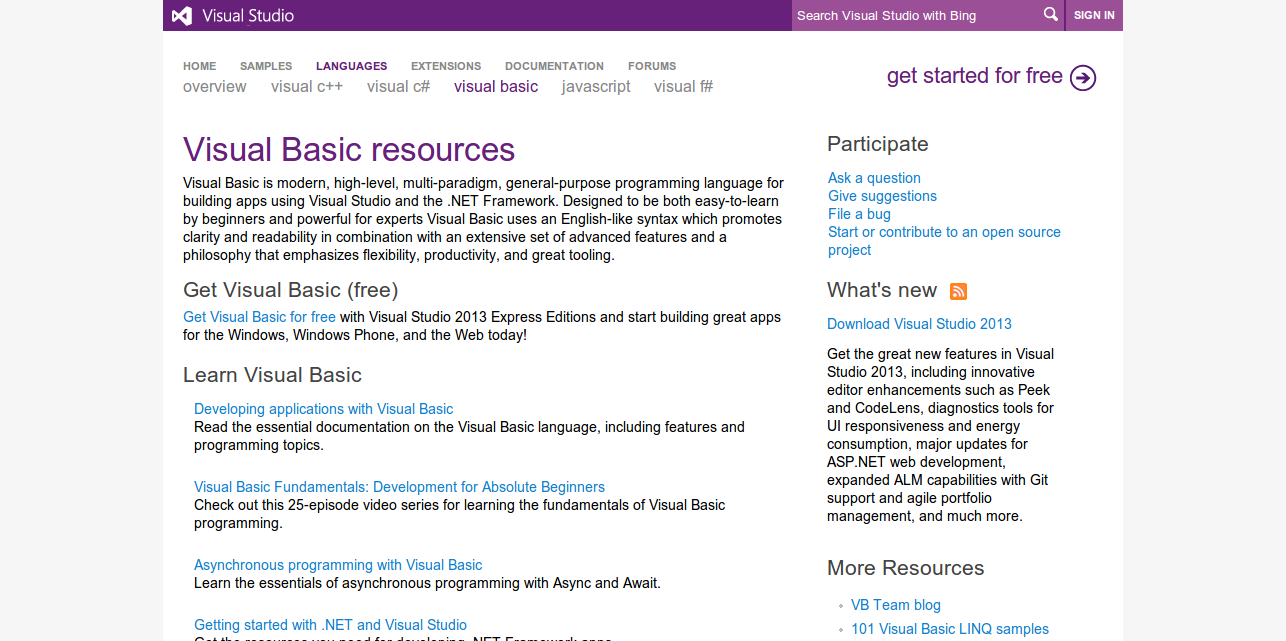Open the SAMPLES menu
1286x641 pixels.
(266, 66)
